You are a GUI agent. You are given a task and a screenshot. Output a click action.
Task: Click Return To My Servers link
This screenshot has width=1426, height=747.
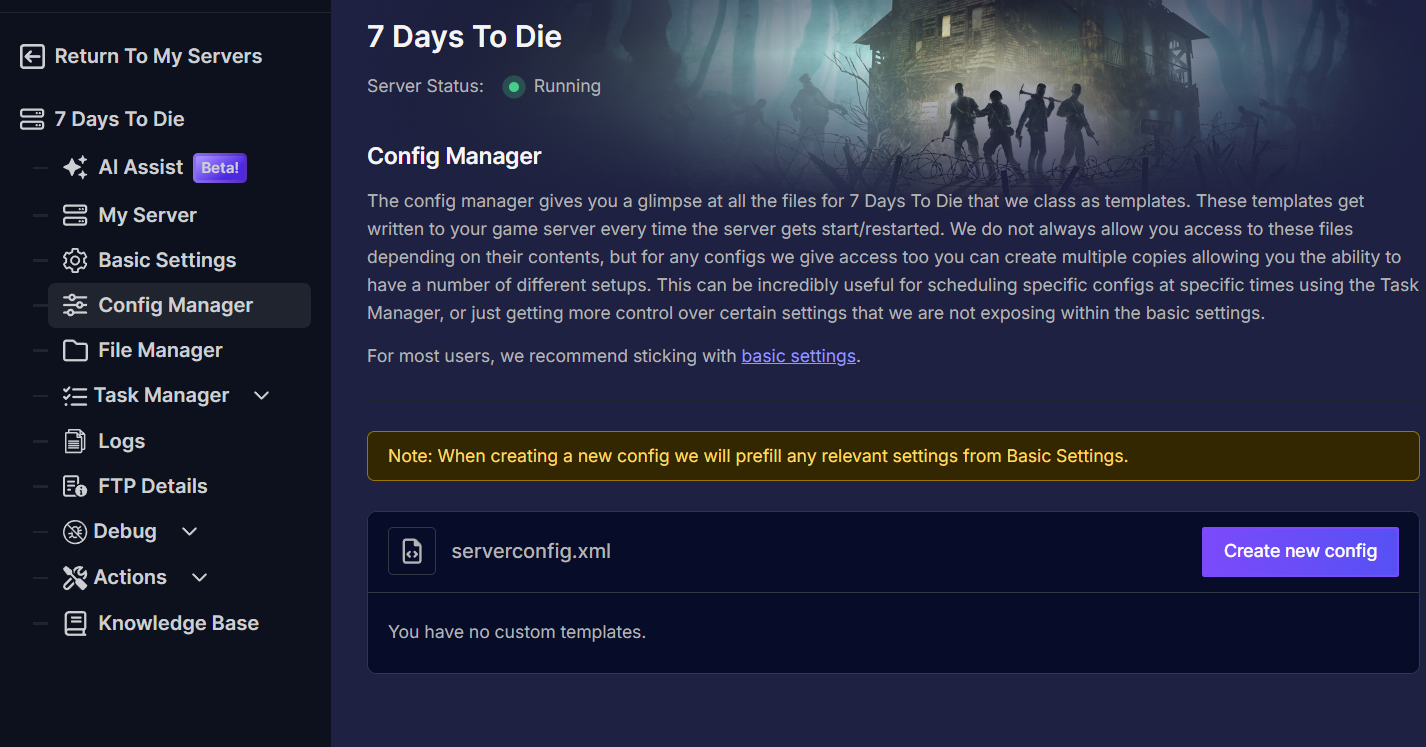(158, 57)
